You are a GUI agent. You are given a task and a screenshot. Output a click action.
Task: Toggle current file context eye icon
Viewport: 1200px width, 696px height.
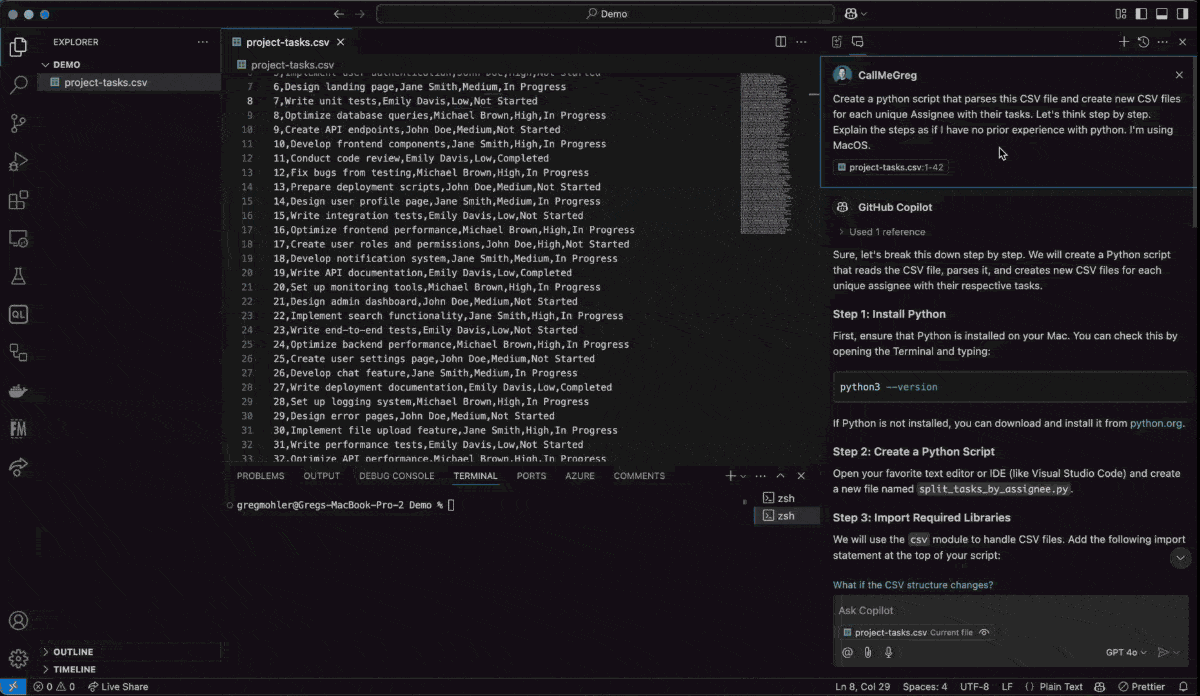[985, 633]
